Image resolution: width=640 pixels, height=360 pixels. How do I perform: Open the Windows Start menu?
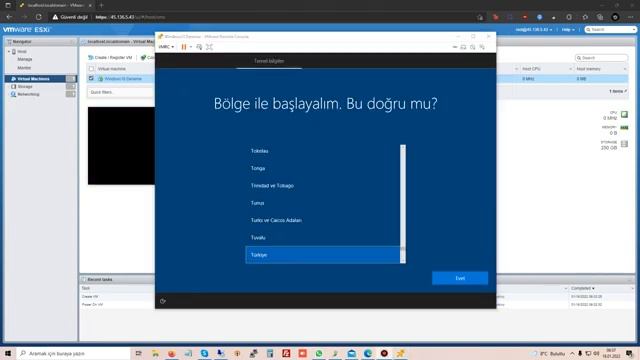(x=8, y=353)
